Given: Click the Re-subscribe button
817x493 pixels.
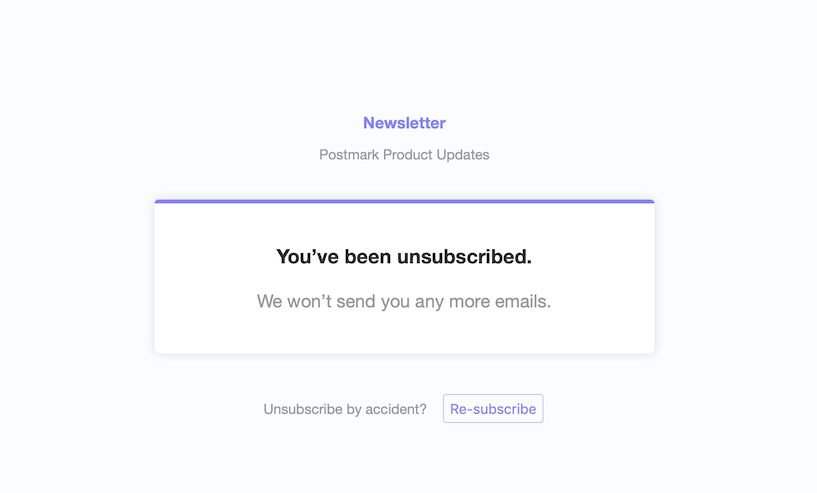Looking at the screenshot, I should click(x=493, y=409).
